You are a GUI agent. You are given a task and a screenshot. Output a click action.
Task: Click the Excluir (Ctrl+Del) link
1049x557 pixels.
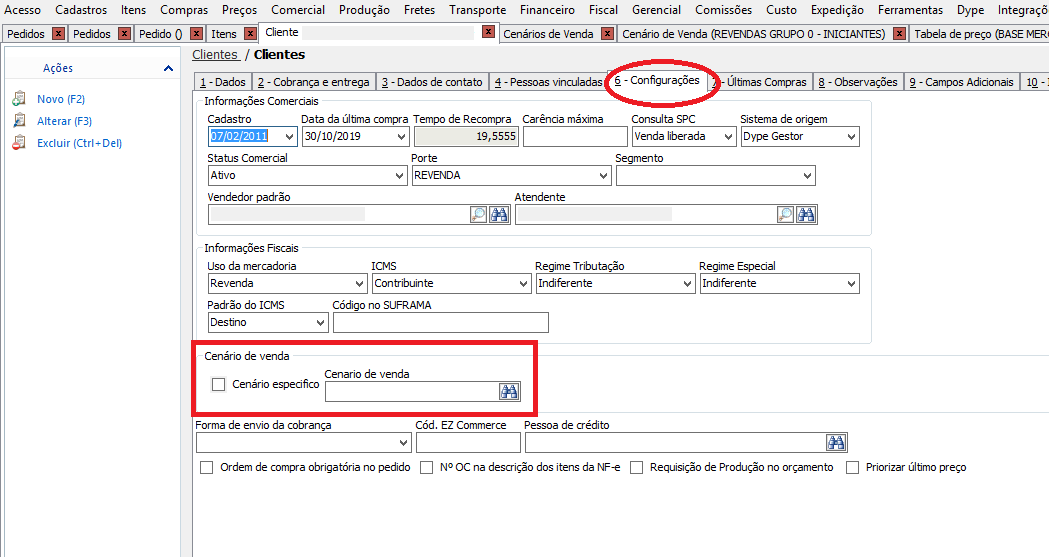pyautogui.click(x=80, y=143)
